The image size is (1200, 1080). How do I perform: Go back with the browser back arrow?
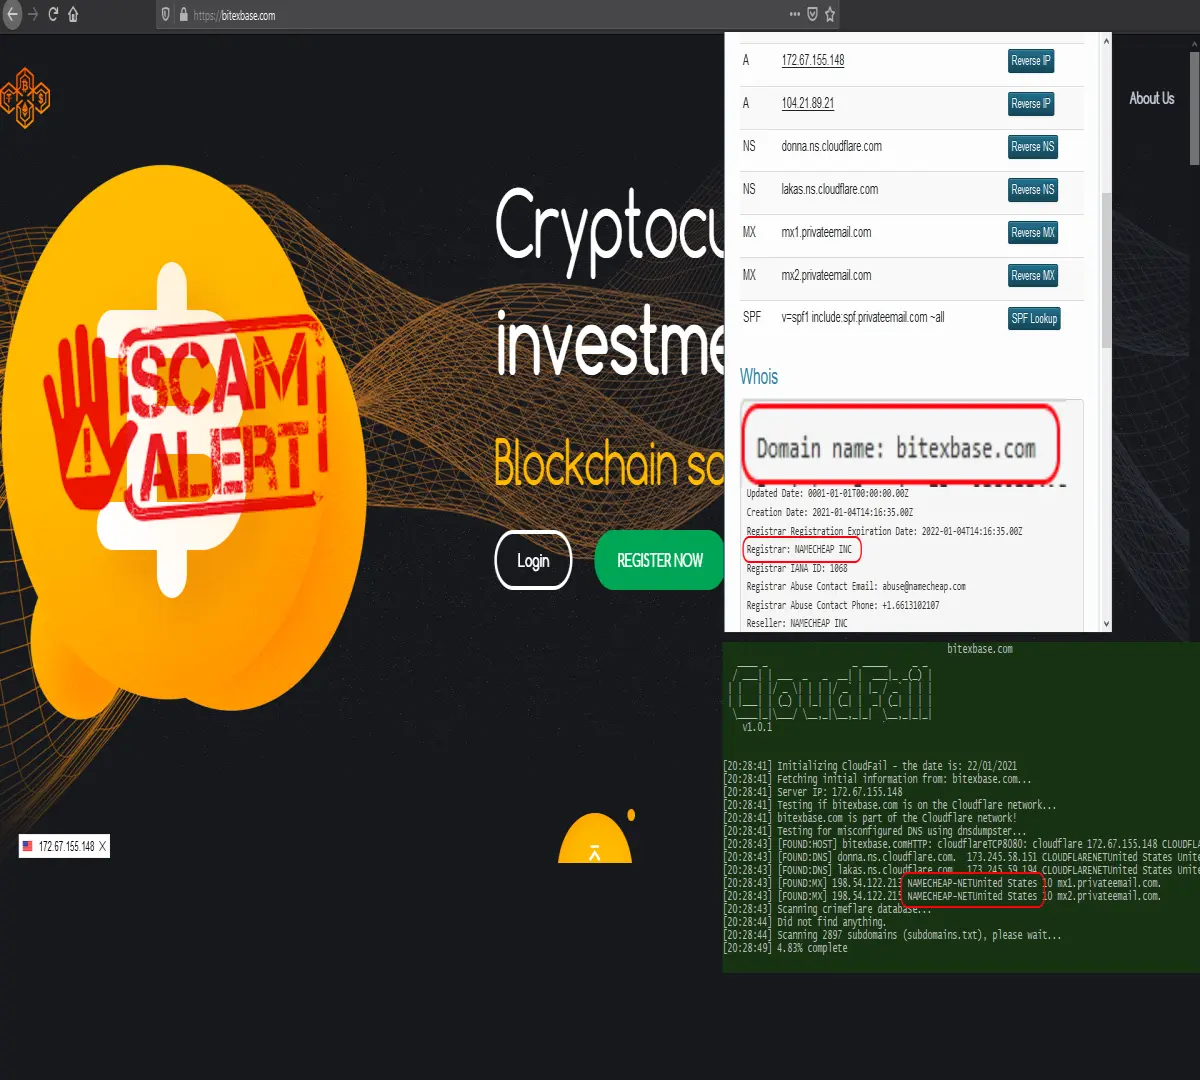(10, 15)
